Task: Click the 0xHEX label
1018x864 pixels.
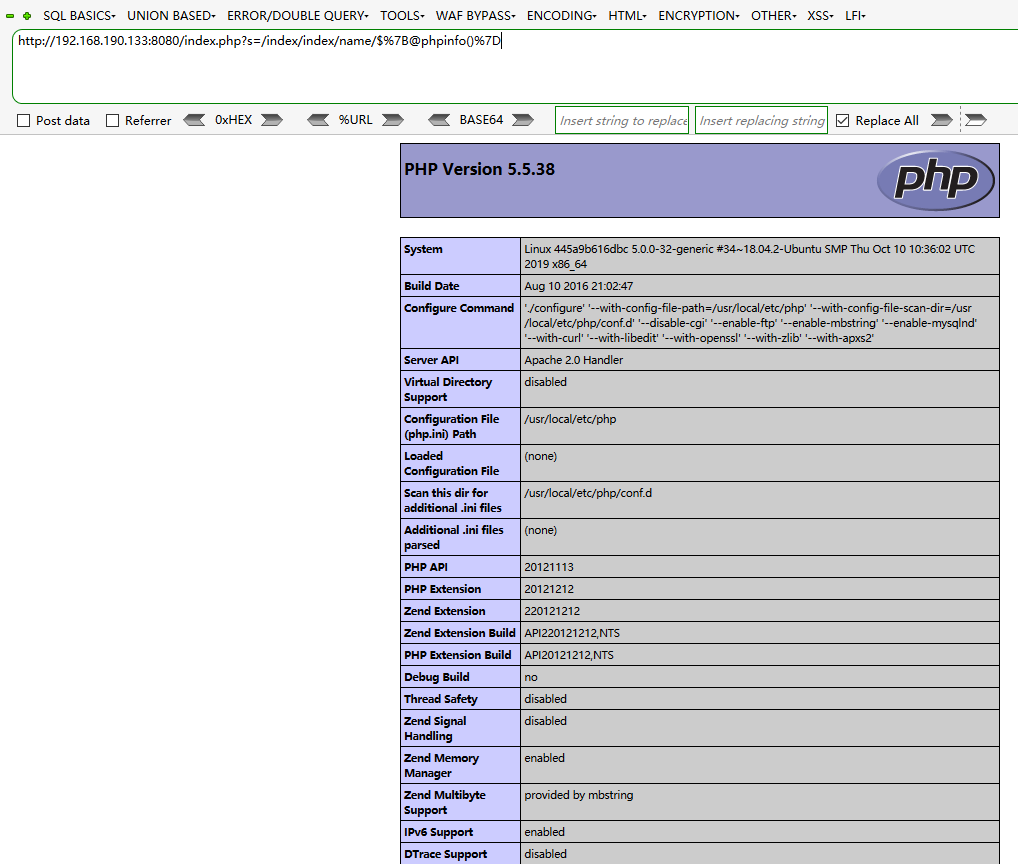Action: click(x=233, y=120)
